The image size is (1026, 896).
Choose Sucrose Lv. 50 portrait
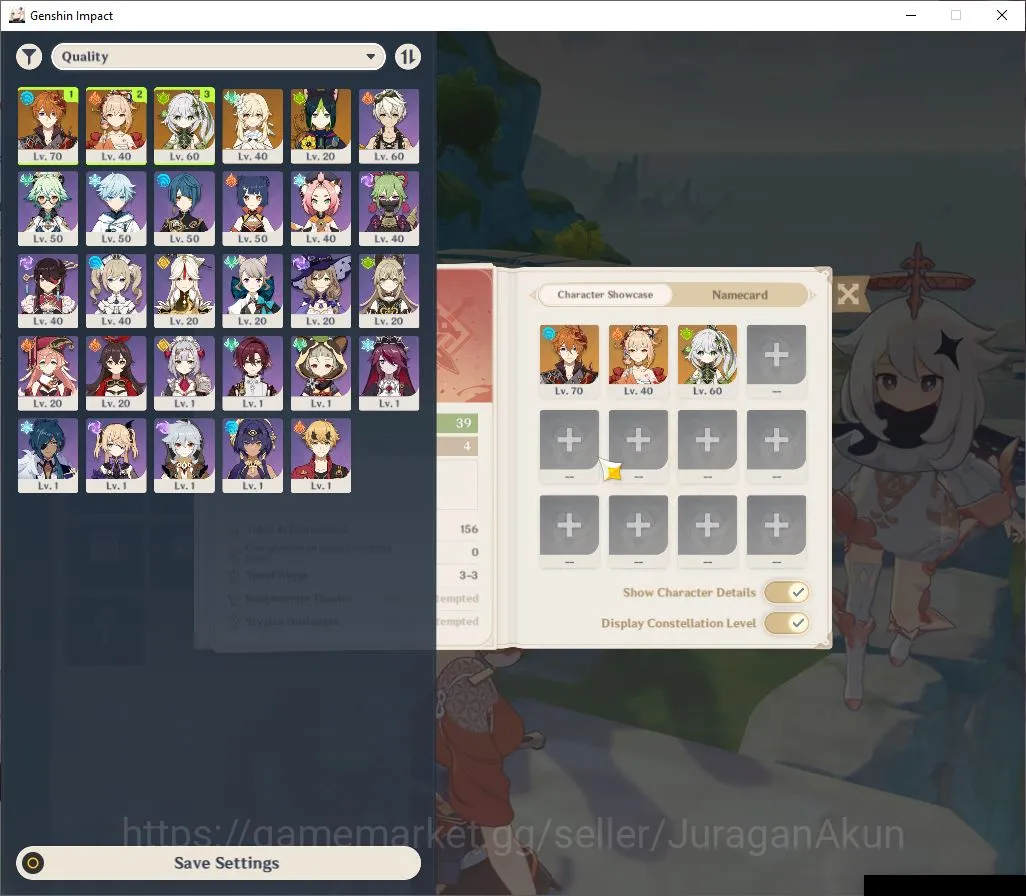point(48,208)
